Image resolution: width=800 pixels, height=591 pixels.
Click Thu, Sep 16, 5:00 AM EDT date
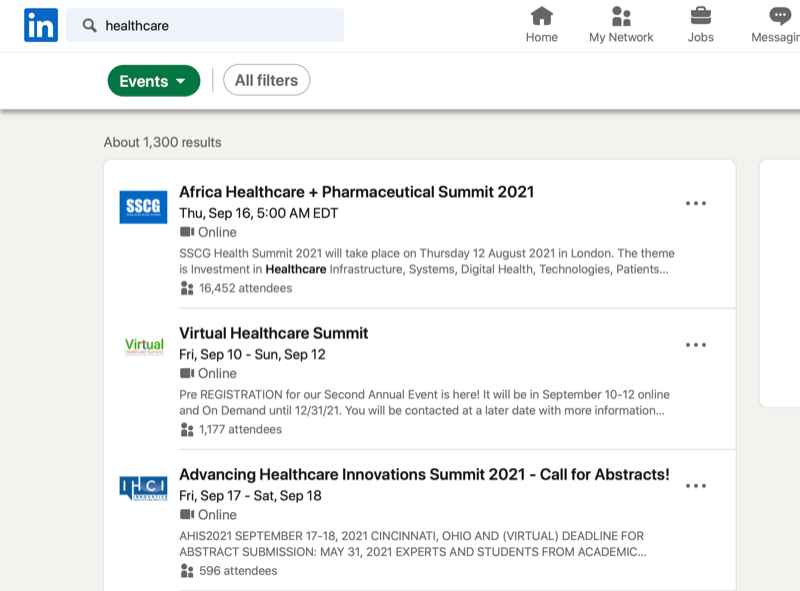pos(258,213)
